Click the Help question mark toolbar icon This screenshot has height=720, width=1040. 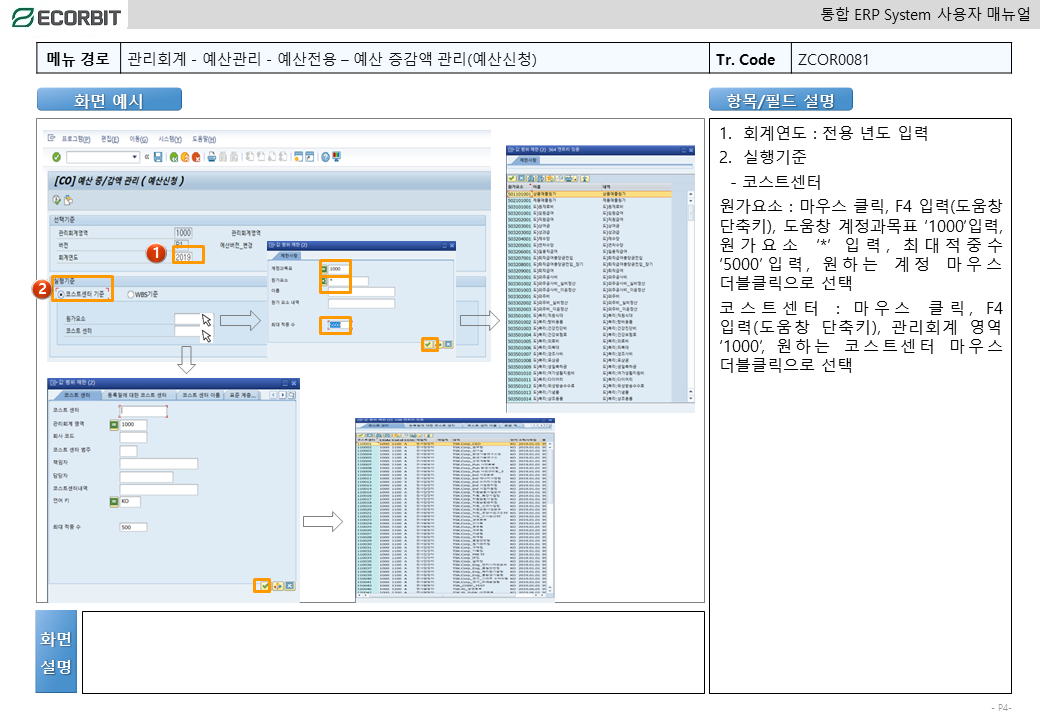click(x=324, y=157)
